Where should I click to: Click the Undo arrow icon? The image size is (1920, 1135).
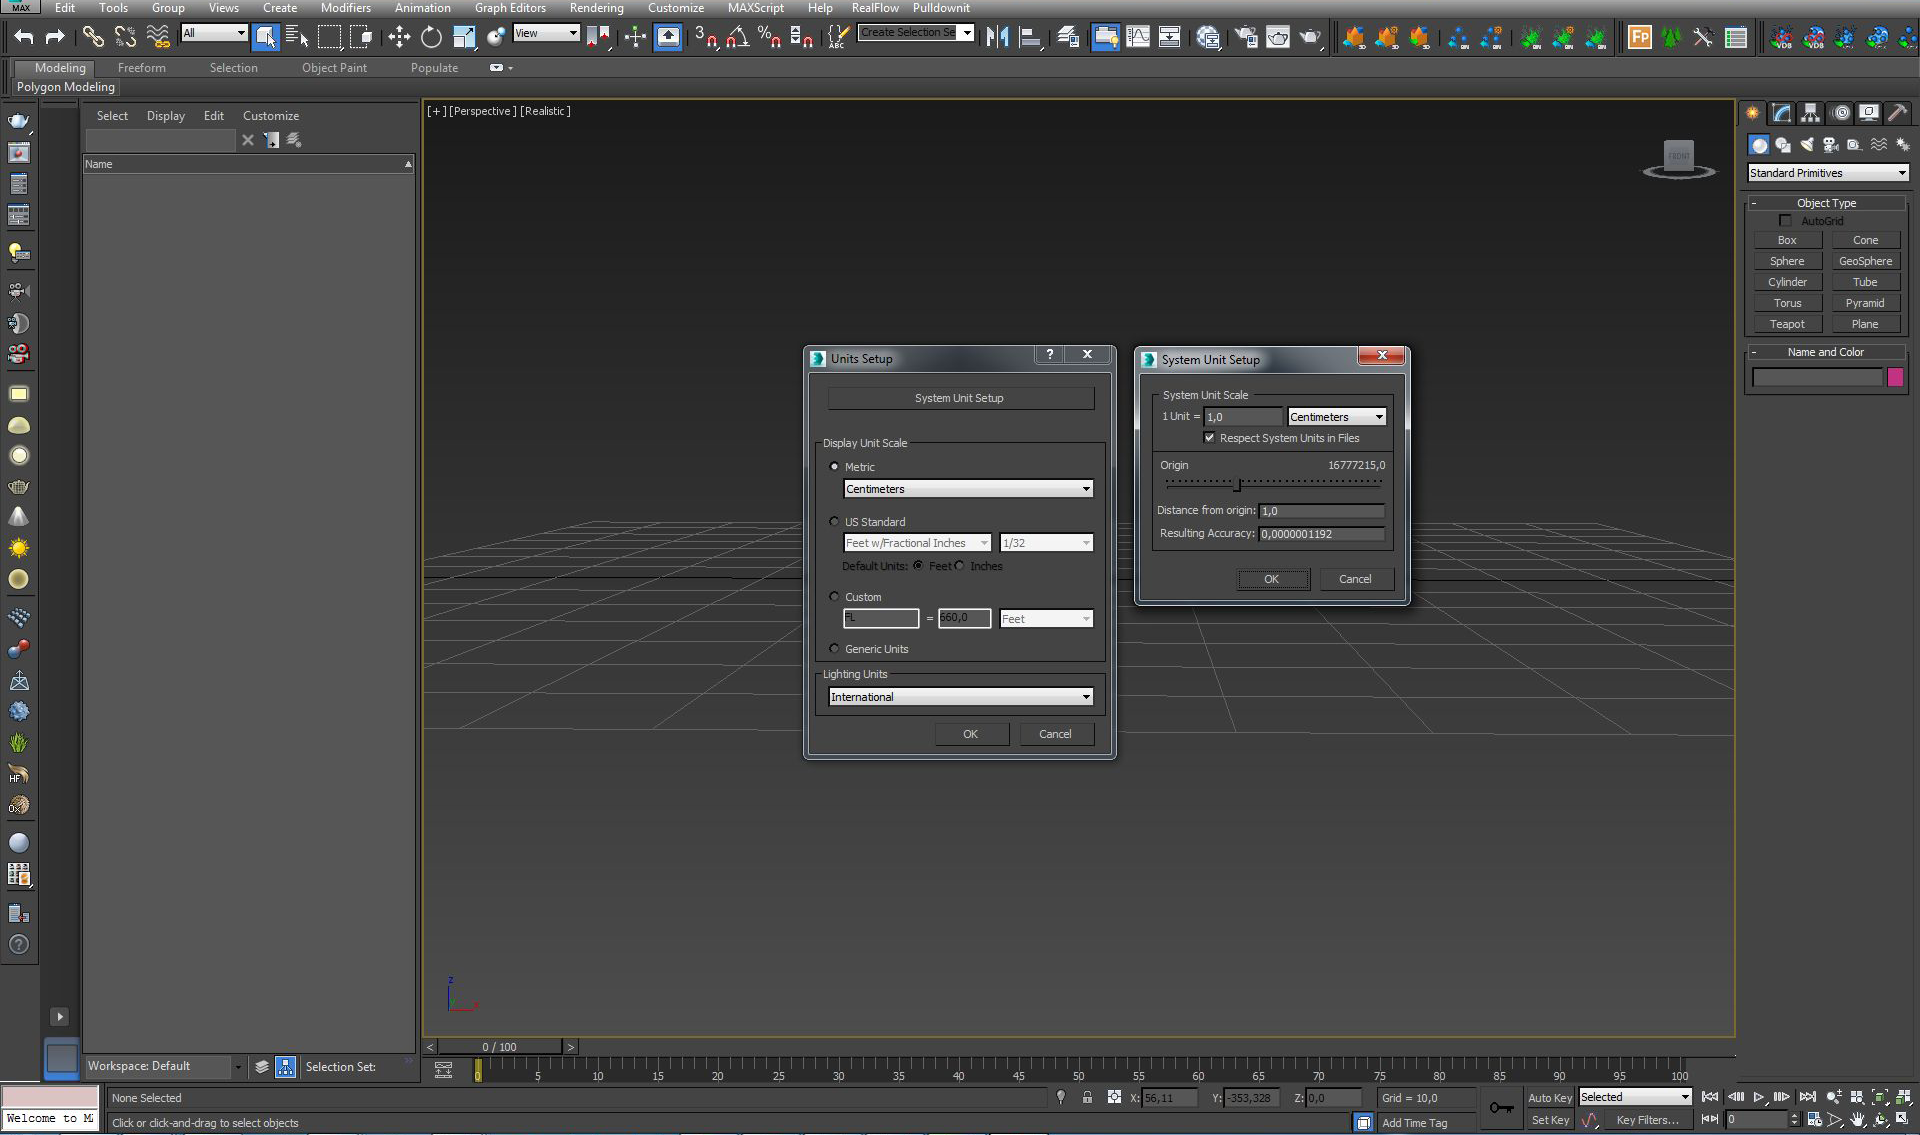click(x=24, y=37)
